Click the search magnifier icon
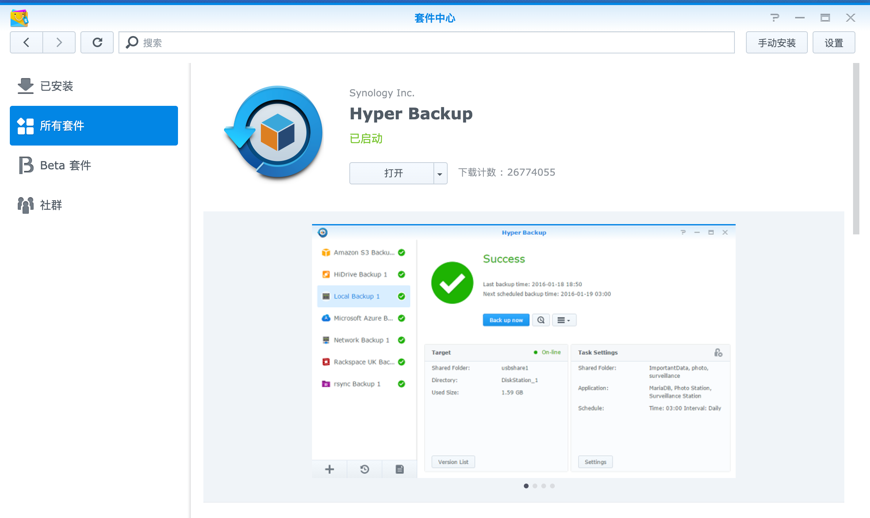 pos(132,43)
